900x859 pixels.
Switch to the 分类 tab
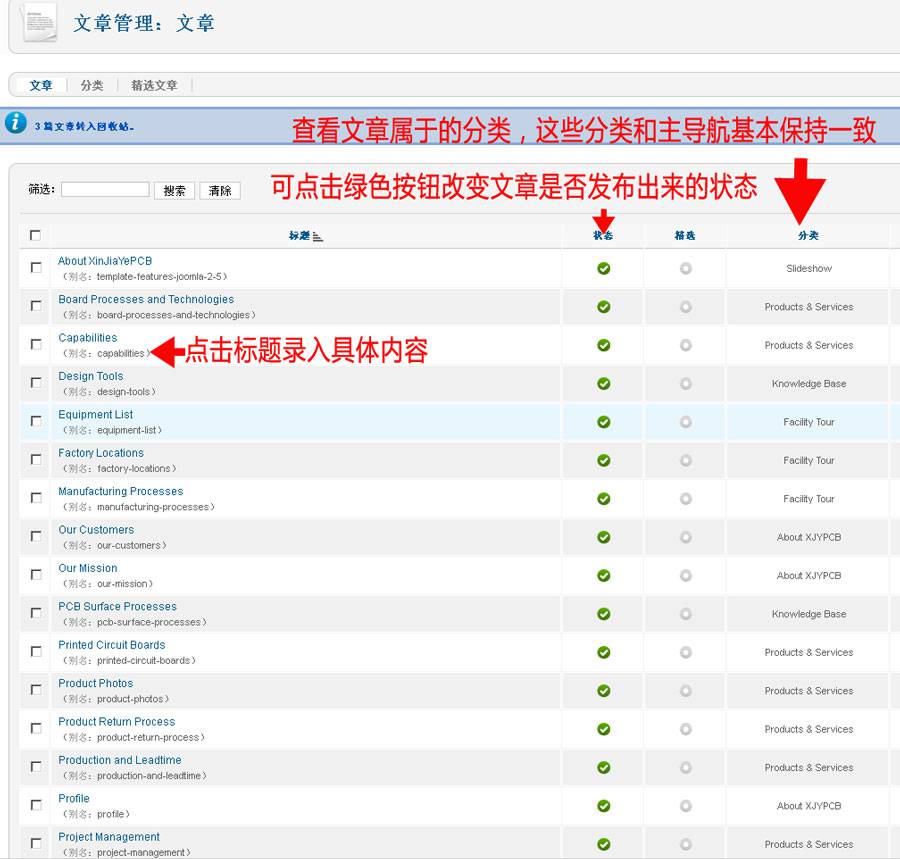(92, 85)
